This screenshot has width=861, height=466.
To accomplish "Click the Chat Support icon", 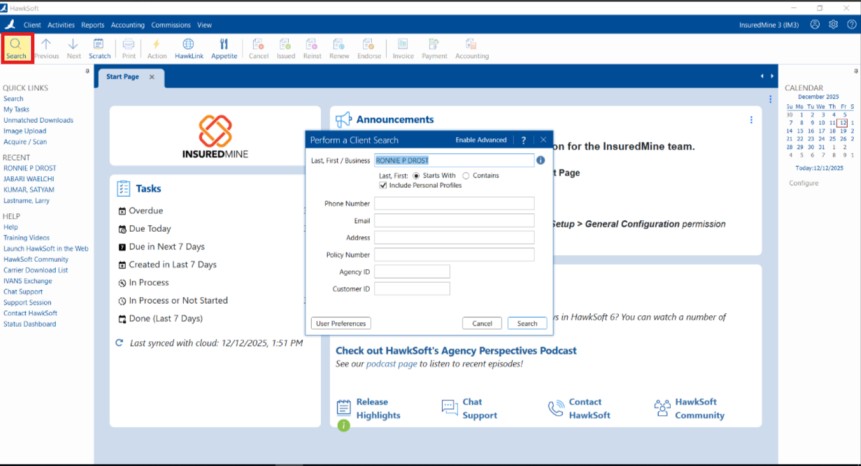I will tap(449, 408).
